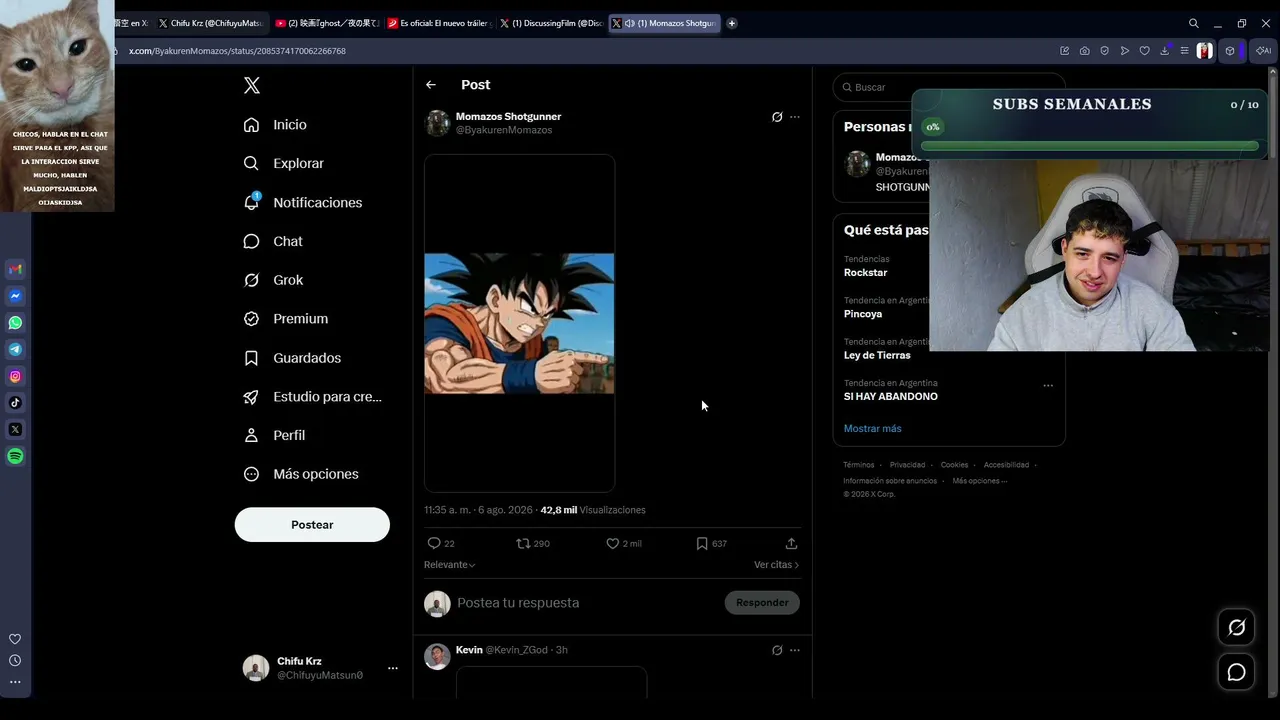Open the Chifu Krz account switcher menu
Screen dimensions: 1280x720
click(x=393, y=668)
